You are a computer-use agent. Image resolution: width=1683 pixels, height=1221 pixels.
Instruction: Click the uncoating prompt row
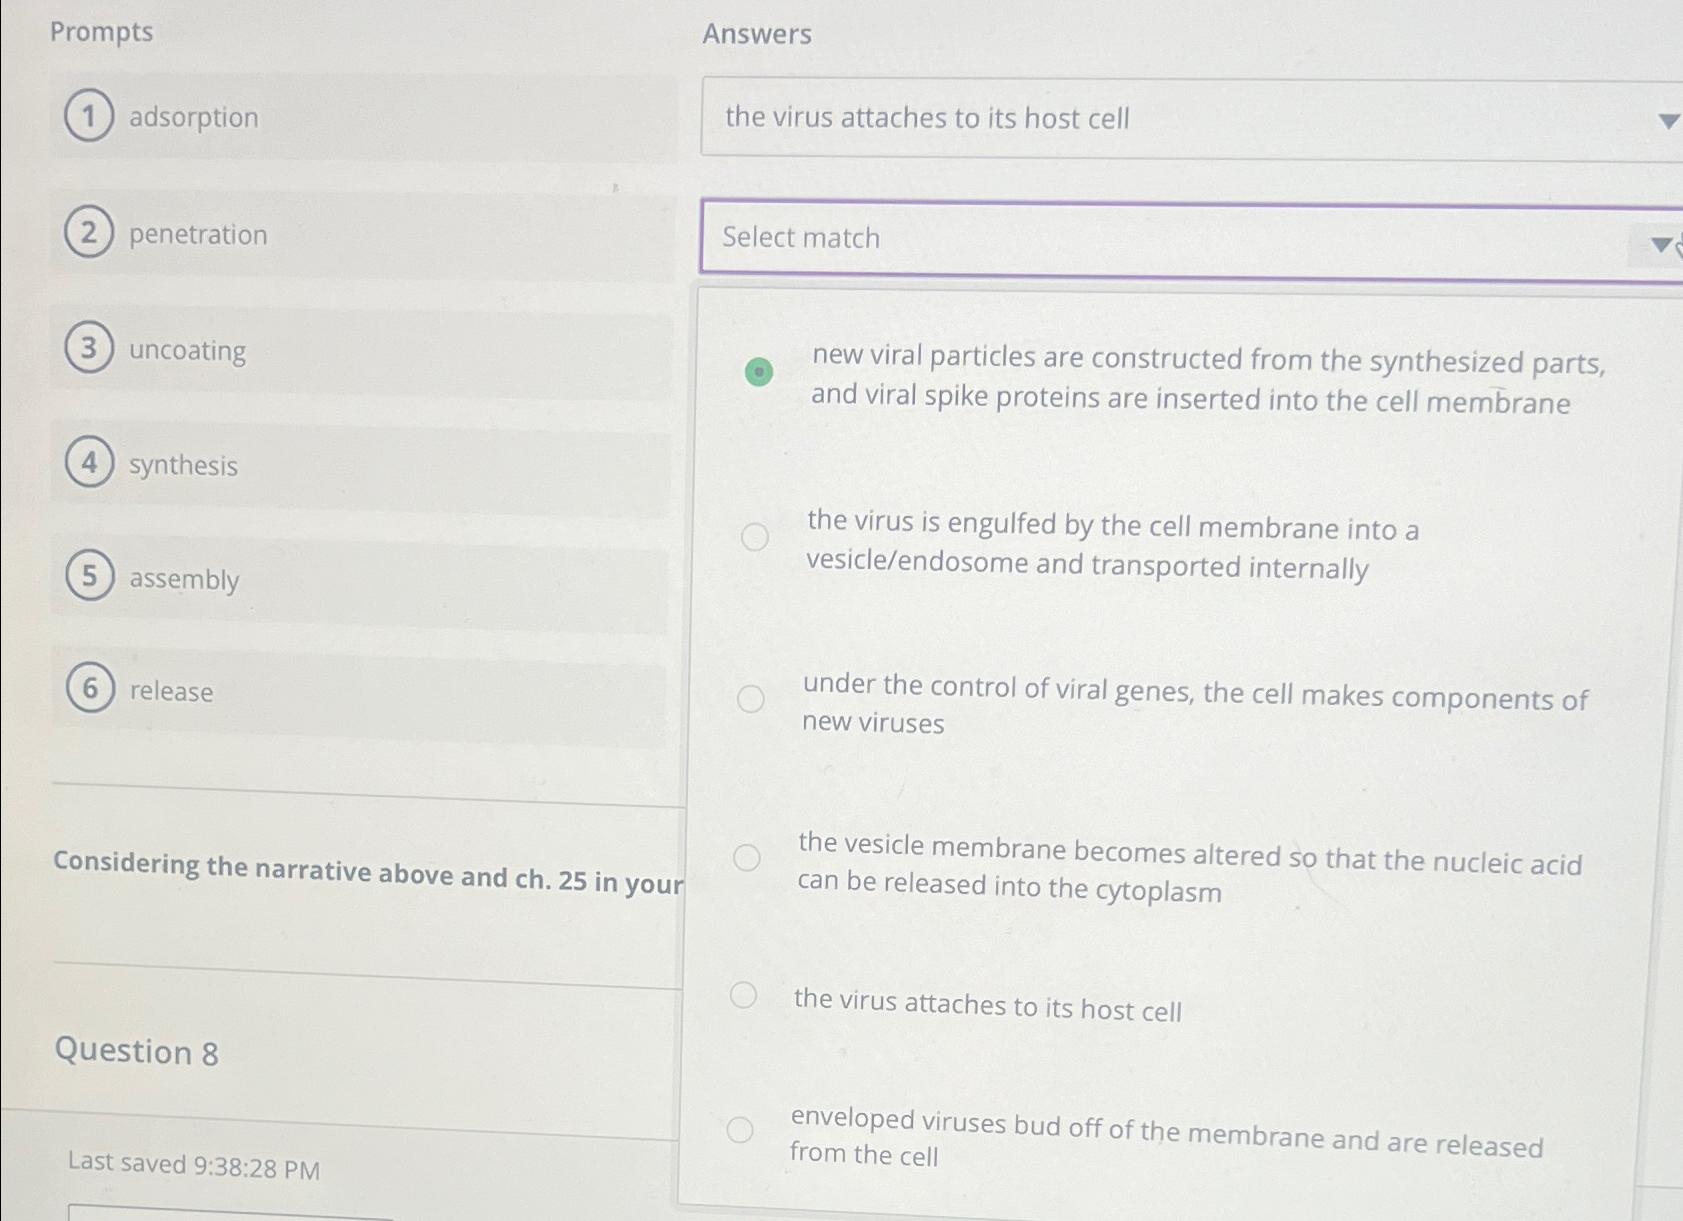[x=361, y=353]
